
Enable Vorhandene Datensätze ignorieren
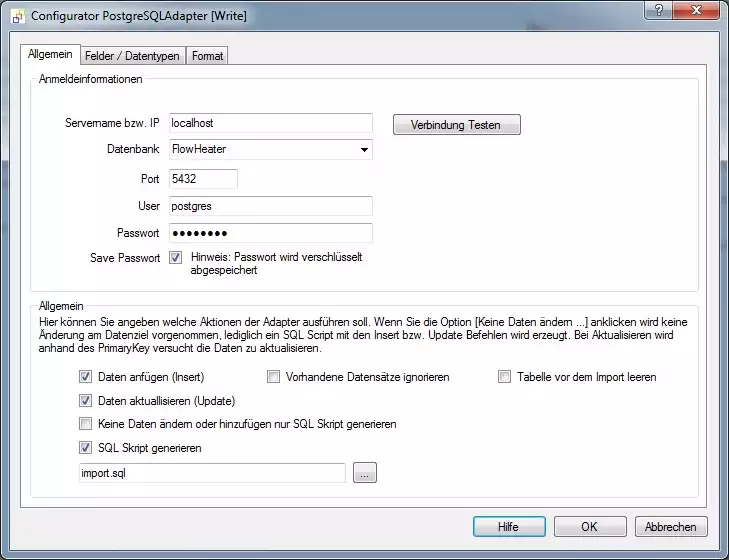pyautogui.click(x=273, y=377)
